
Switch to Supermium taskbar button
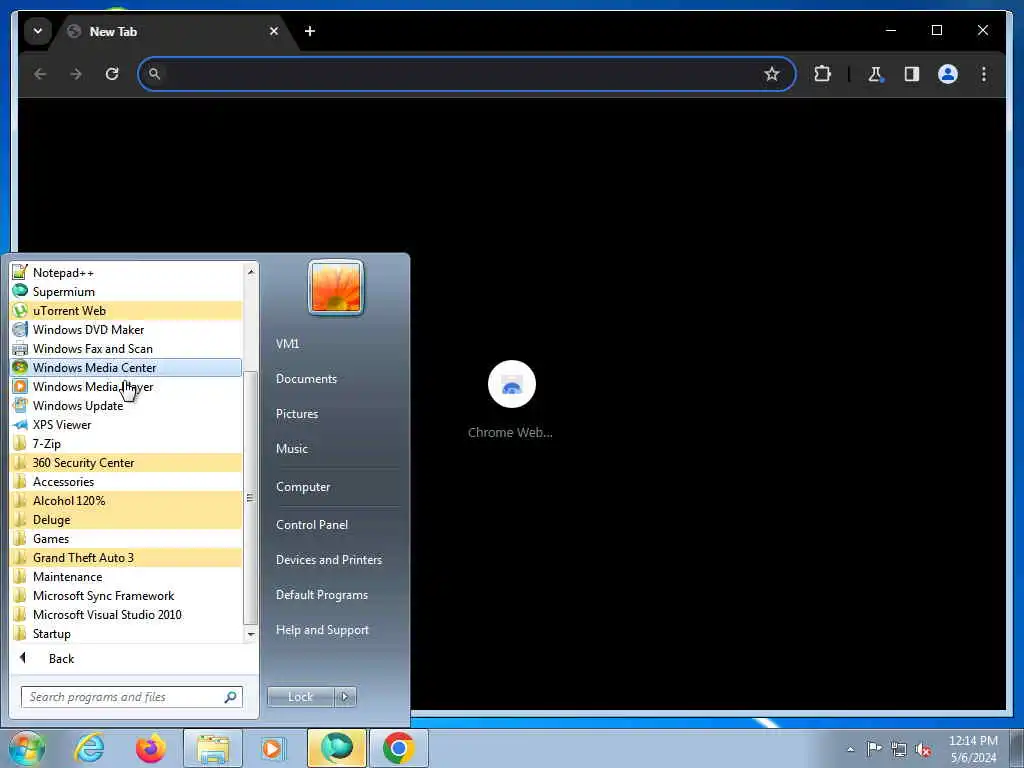(x=337, y=748)
